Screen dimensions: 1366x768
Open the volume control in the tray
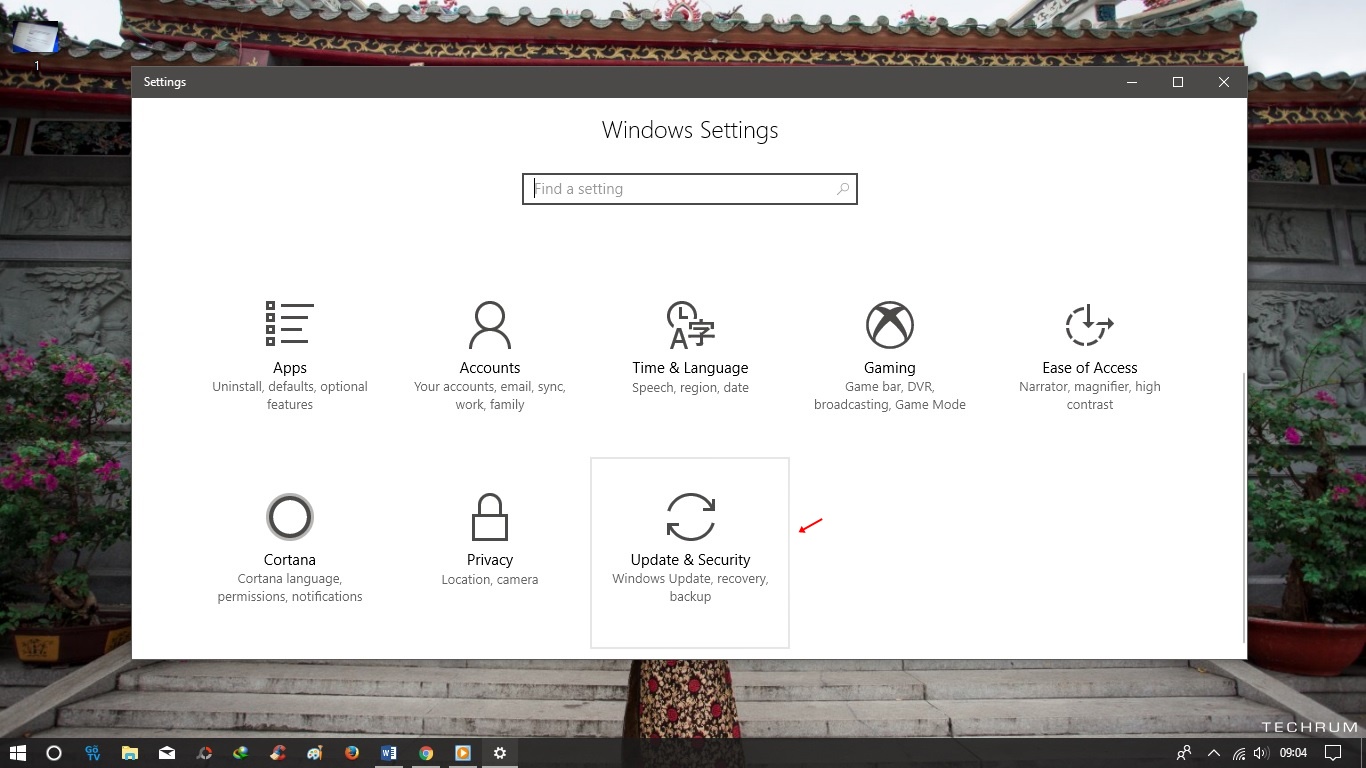(x=1261, y=753)
